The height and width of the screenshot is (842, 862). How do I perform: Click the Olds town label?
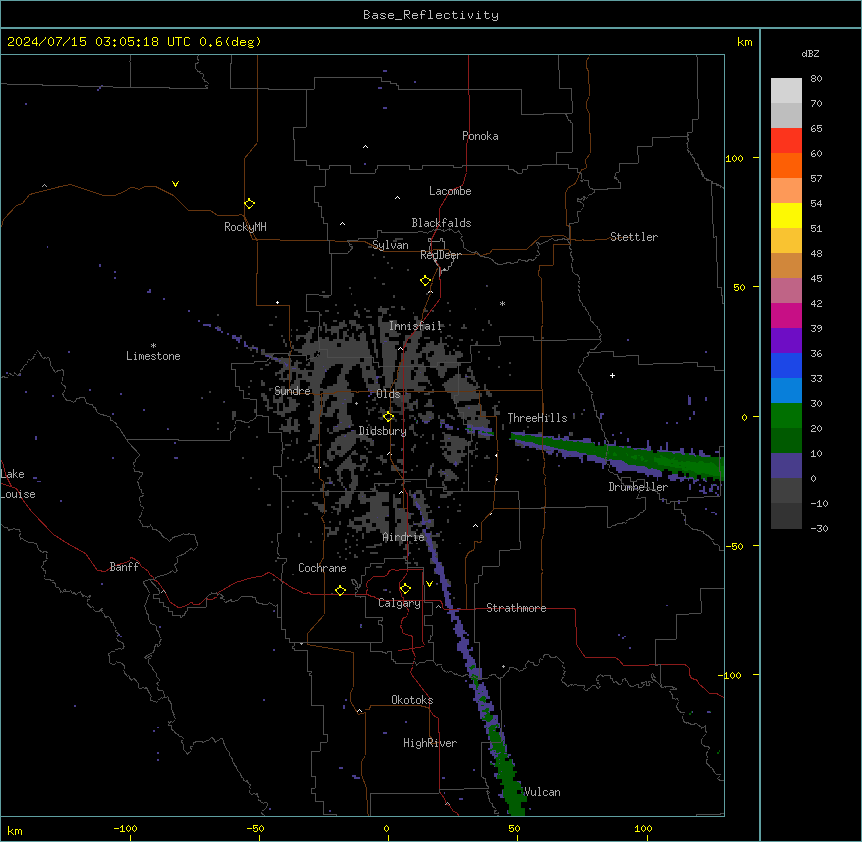[388, 394]
